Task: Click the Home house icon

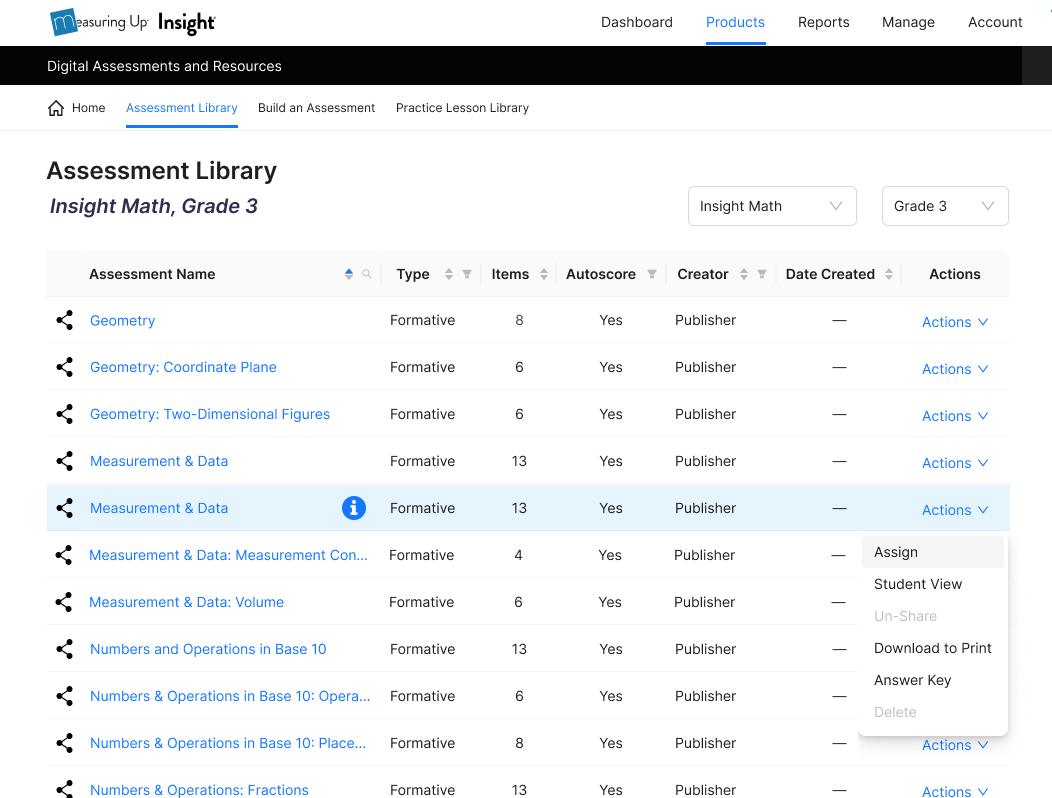Action: click(56, 108)
